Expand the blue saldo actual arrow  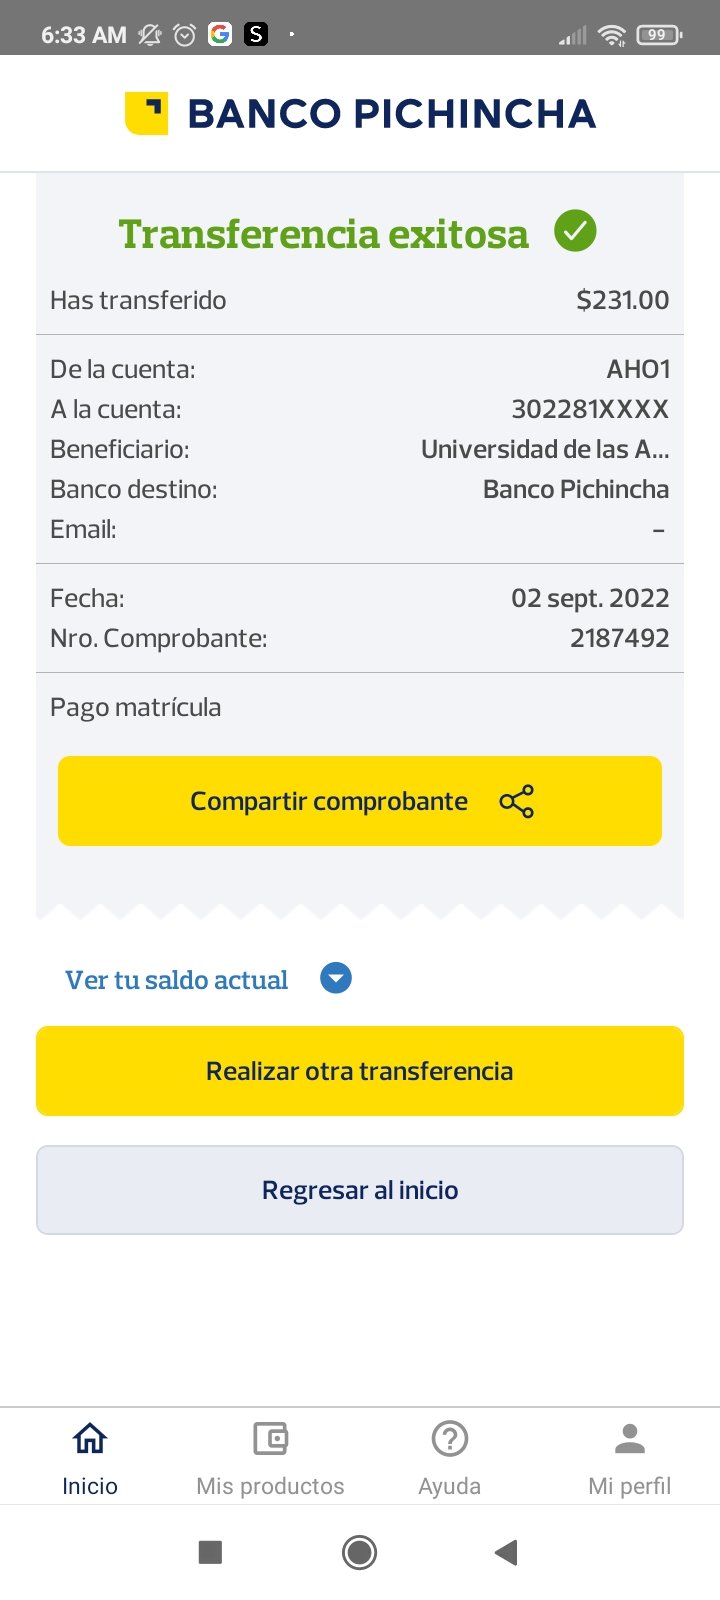(336, 978)
